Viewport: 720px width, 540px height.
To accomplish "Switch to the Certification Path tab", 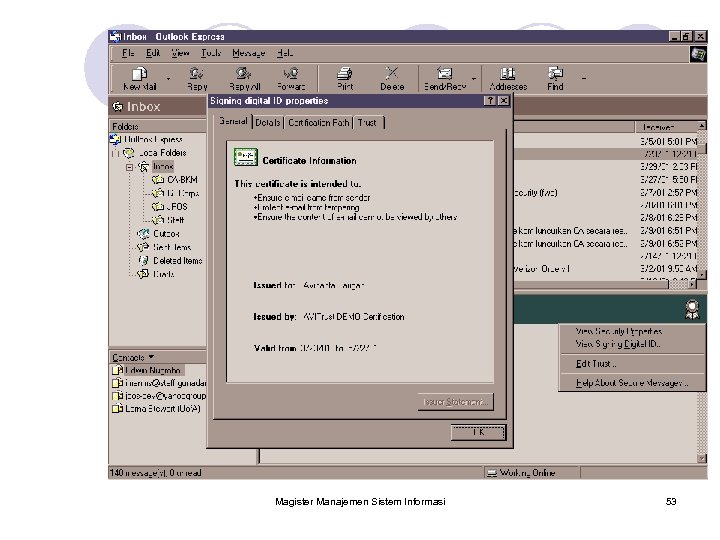I will point(319,123).
